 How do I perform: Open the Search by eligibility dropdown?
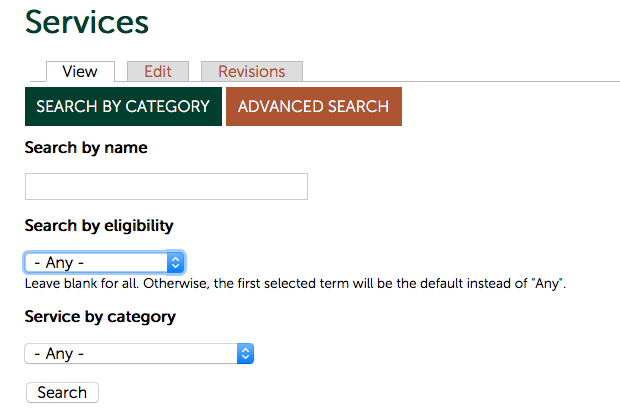[x=104, y=263]
